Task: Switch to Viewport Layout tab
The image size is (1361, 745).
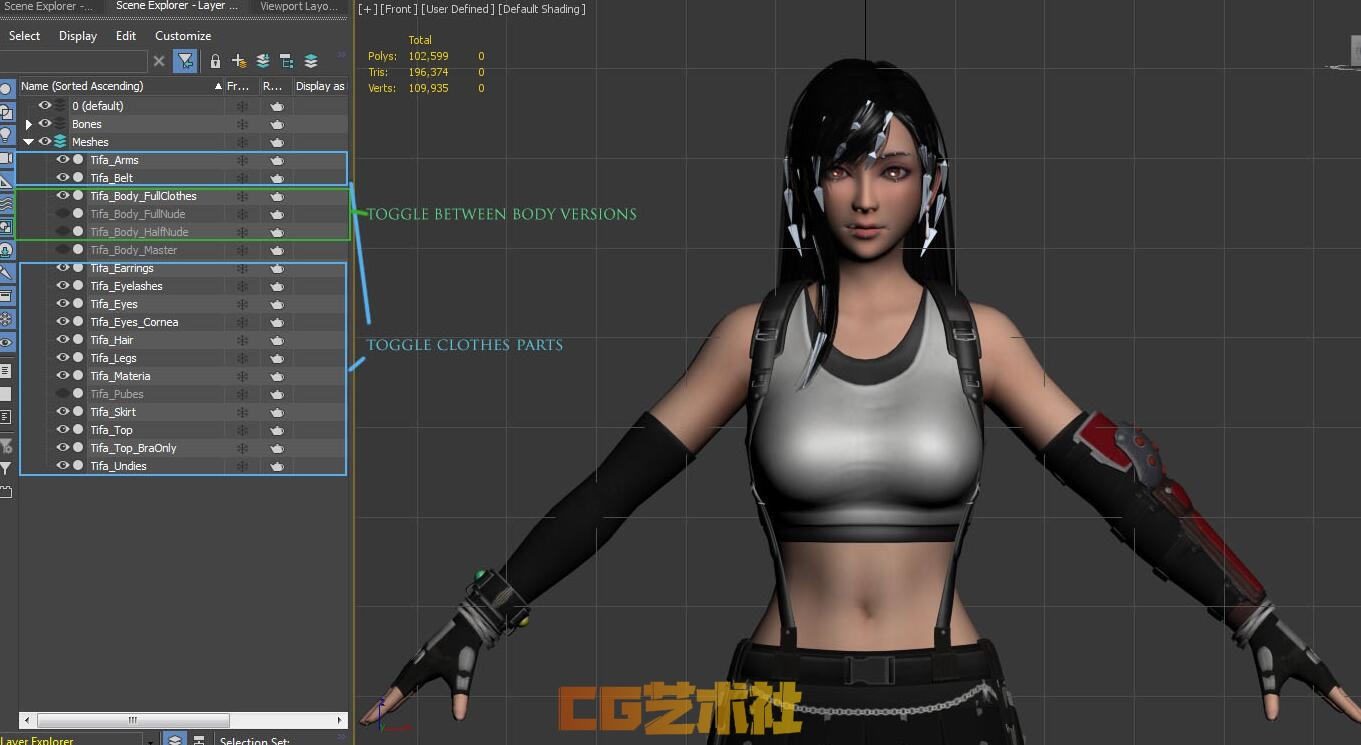Action: tap(299, 6)
